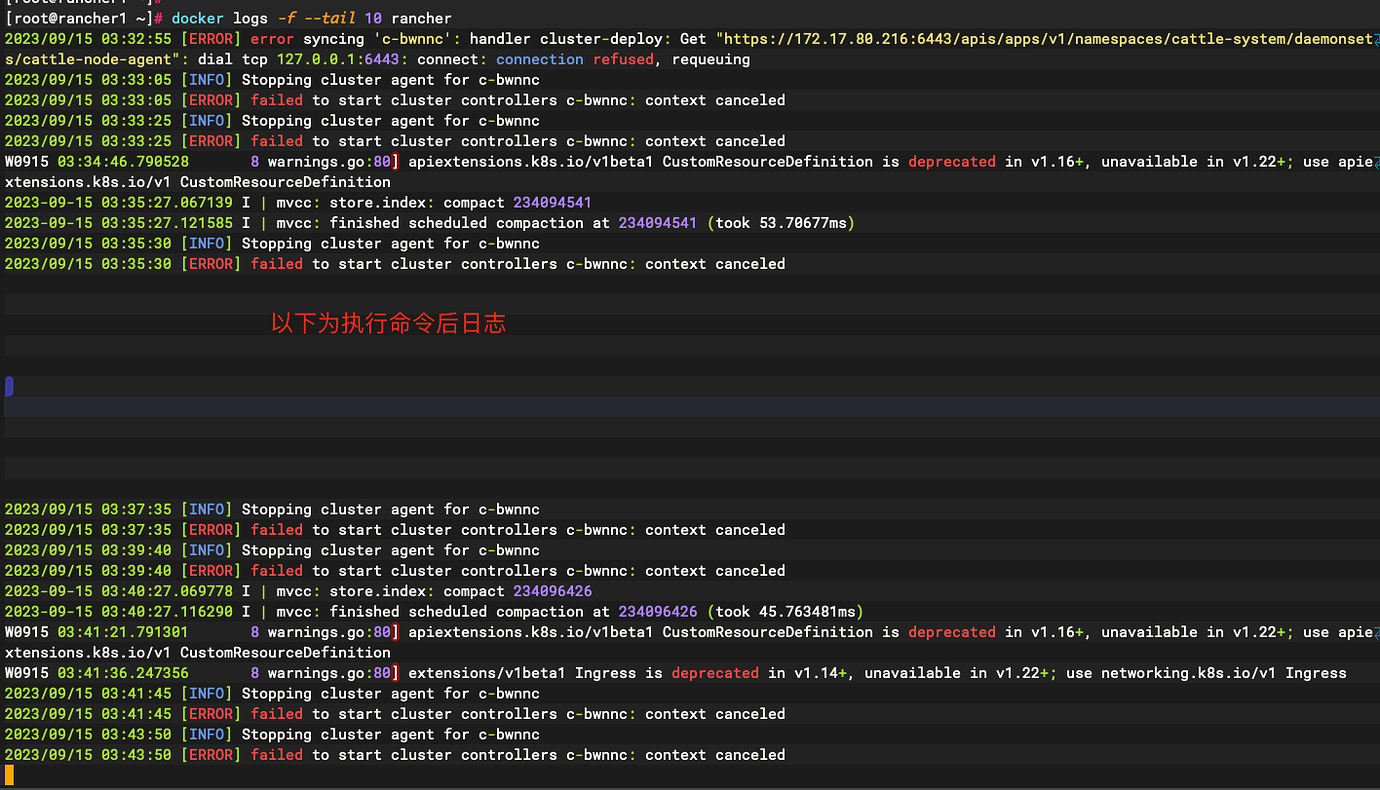Click the [ERROR] tag on the 03:32:55 line
Viewport: 1380px width, 790px height.
pos(211,39)
